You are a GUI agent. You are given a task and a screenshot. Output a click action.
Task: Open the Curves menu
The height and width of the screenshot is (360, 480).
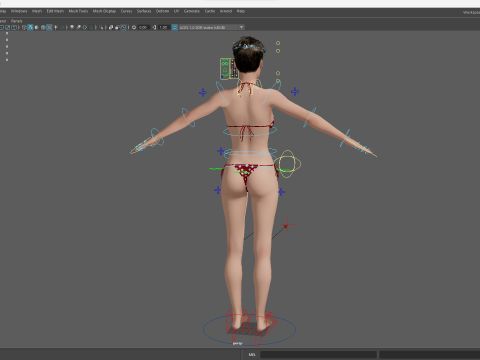point(126,11)
